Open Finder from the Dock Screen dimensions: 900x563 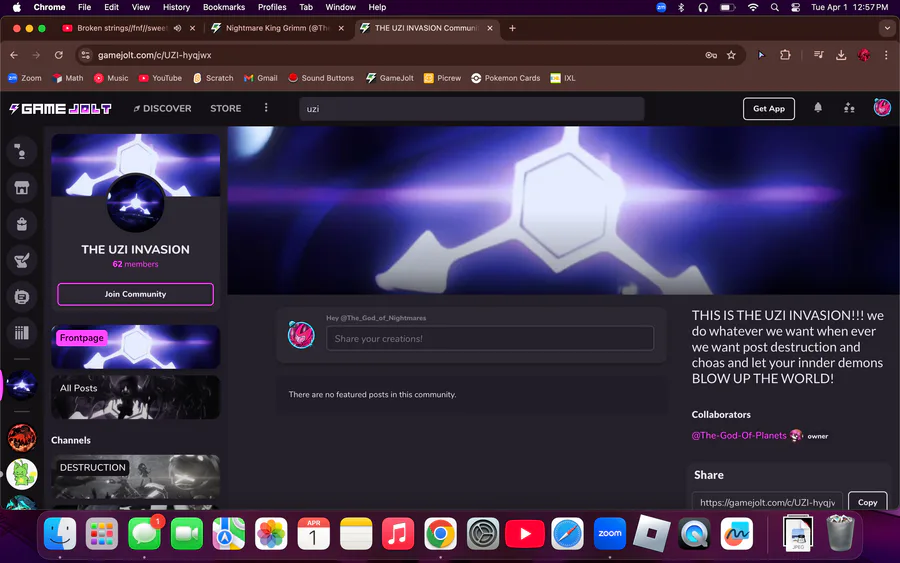pos(60,534)
